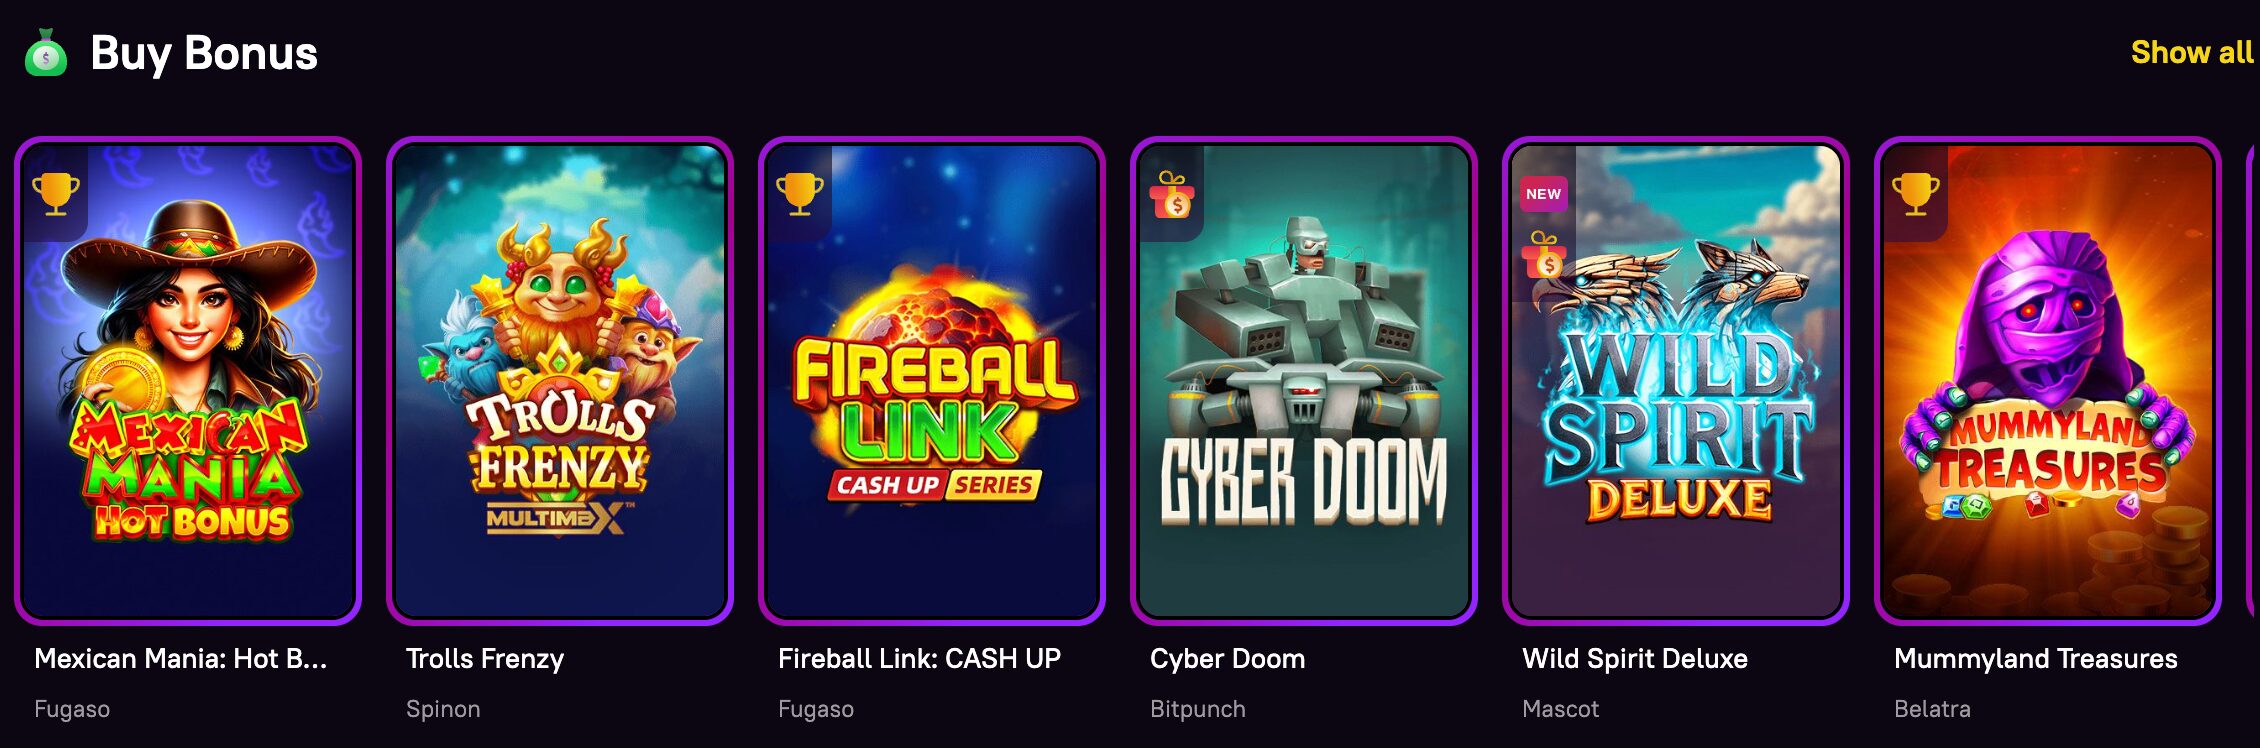Open the Cyber Doom game thumbnail

click(1304, 381)
